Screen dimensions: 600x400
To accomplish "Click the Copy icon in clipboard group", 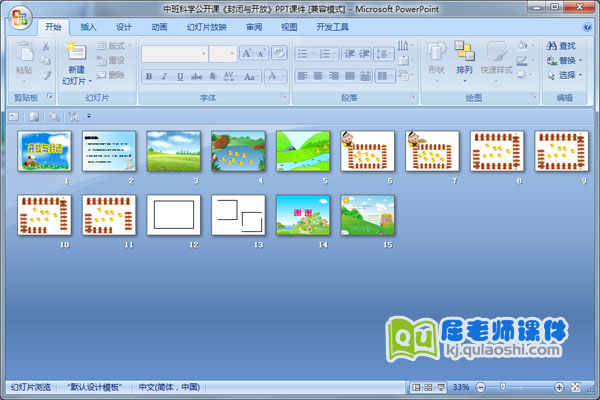I will coord(46,60).
